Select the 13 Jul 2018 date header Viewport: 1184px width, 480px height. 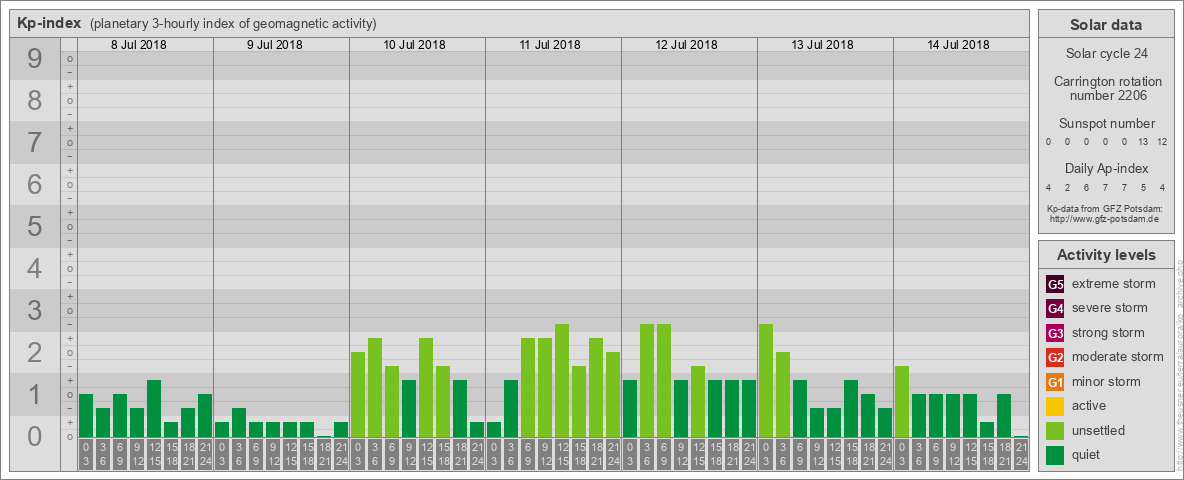click(x=822, y=45)
